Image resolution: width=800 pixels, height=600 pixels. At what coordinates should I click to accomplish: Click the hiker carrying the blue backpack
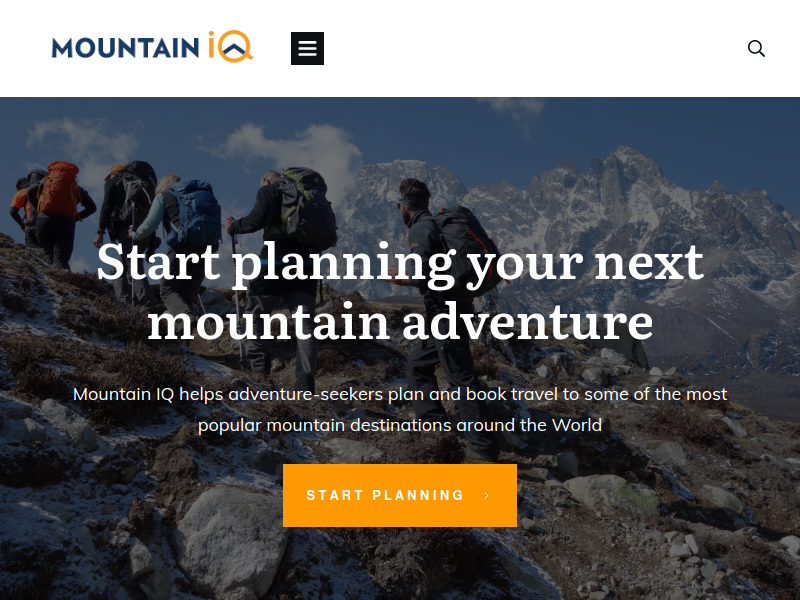185,230
